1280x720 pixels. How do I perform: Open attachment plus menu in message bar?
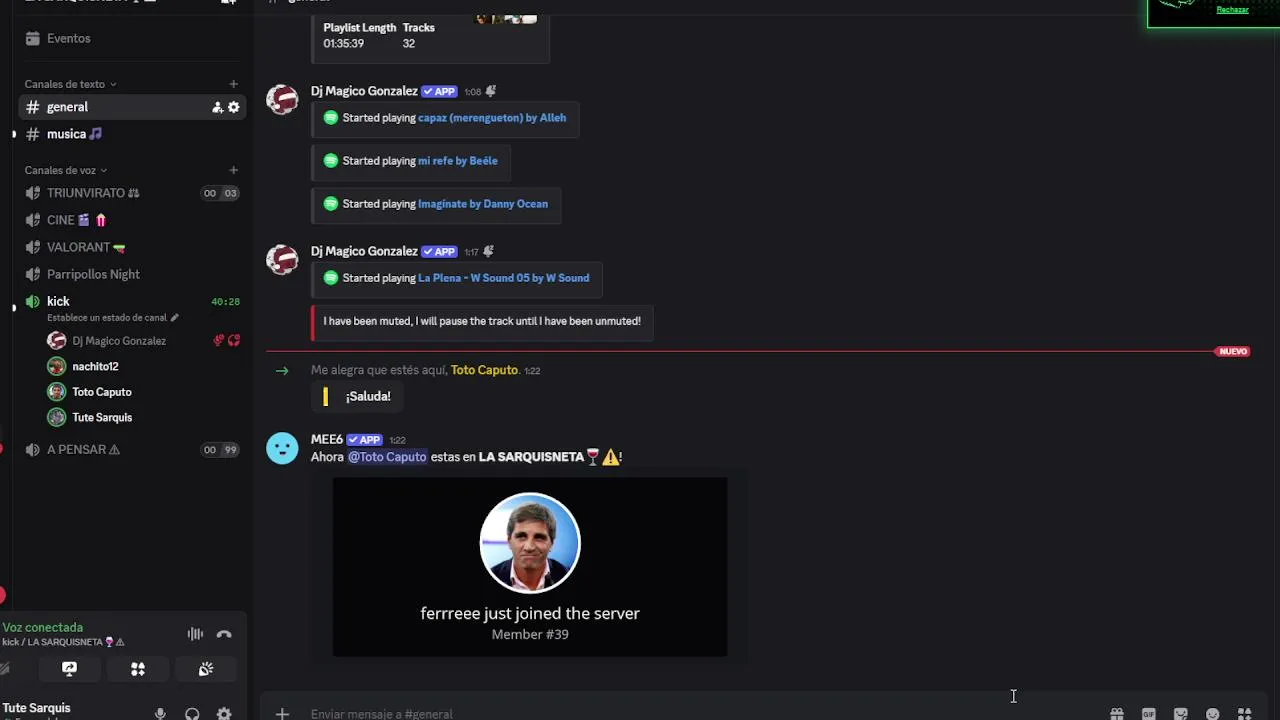[x=282, y=714]
